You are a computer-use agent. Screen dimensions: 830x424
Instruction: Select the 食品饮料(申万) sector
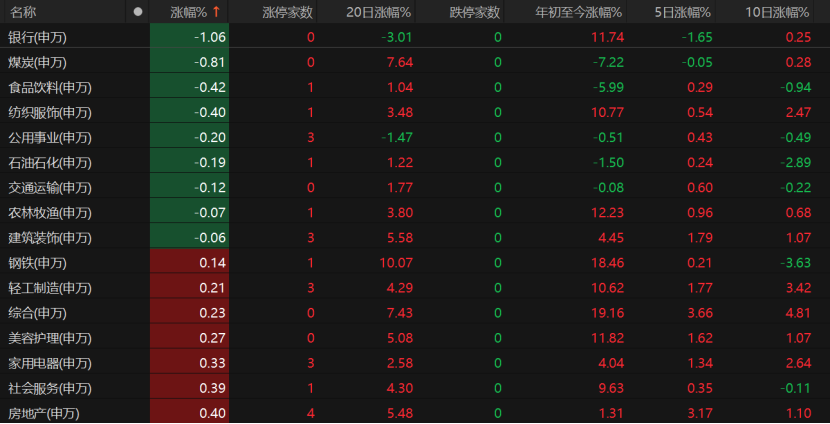[x=50, y=87]
